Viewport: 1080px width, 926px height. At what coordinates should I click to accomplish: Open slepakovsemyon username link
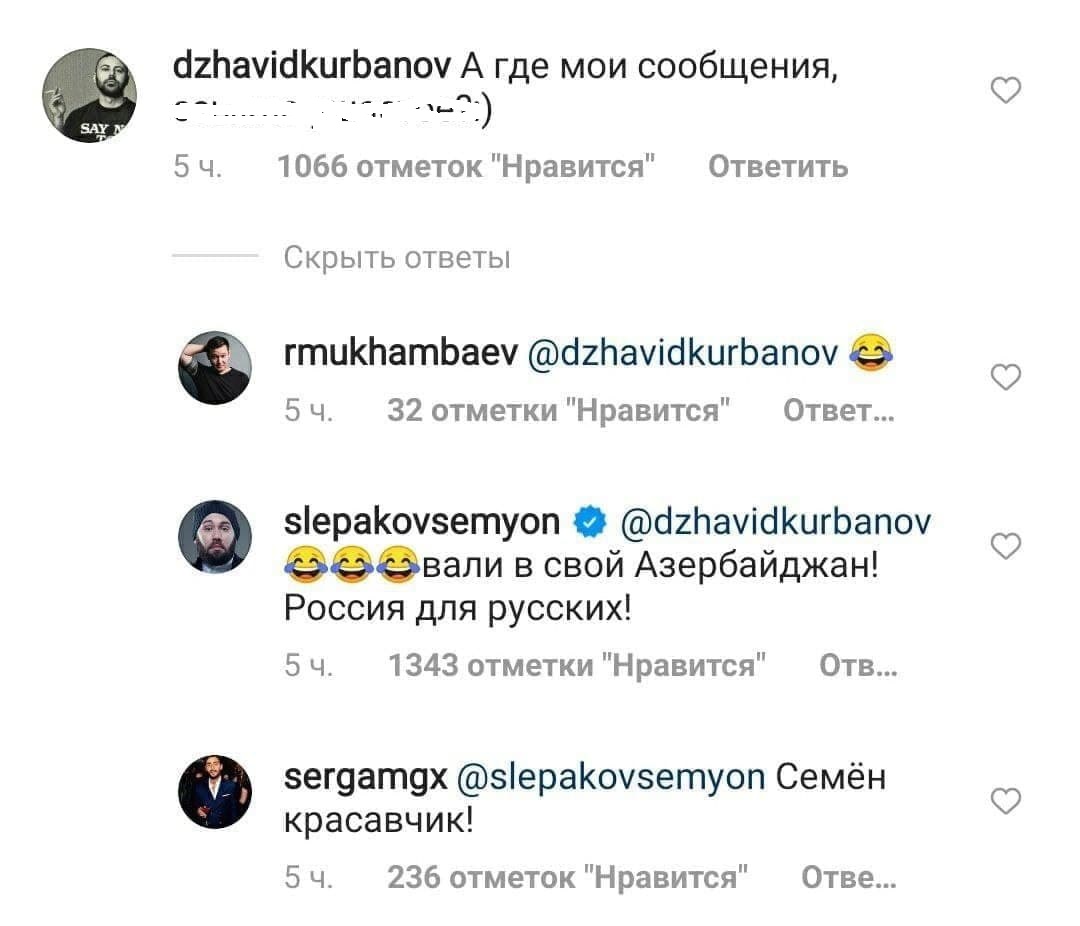(422, 522)
